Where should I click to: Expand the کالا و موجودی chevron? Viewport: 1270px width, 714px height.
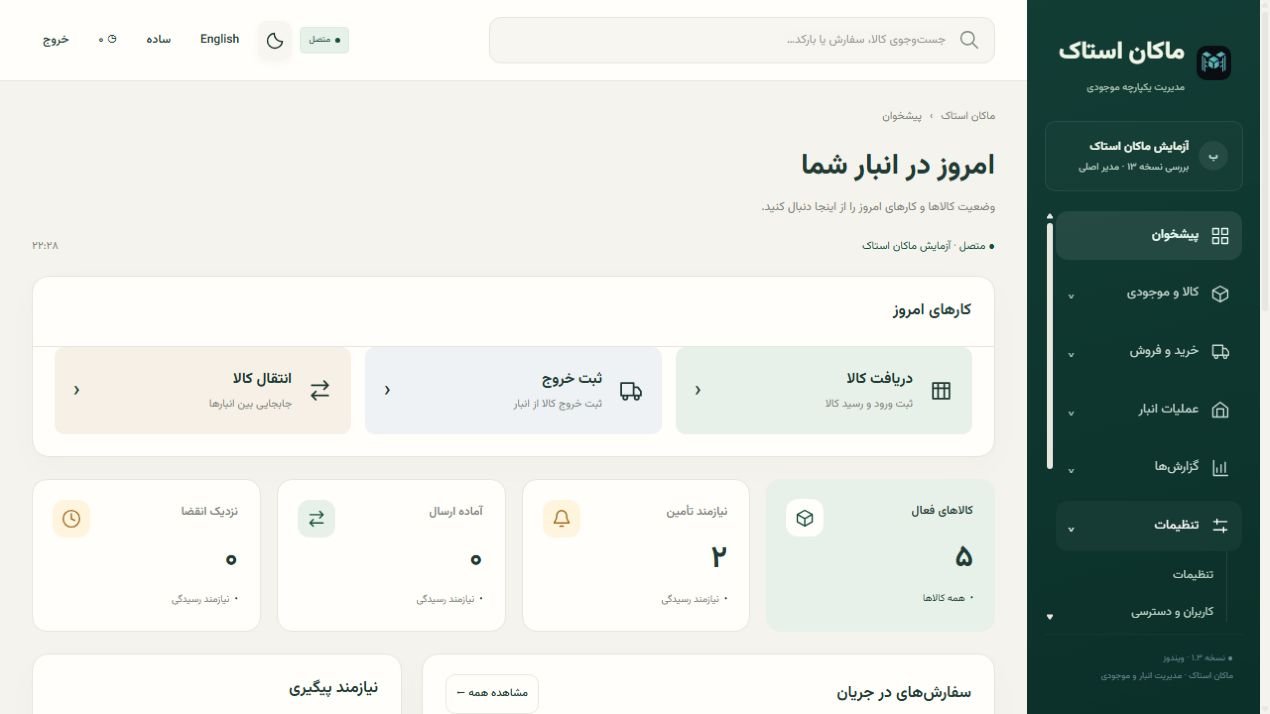click(x=1071, y=296)
